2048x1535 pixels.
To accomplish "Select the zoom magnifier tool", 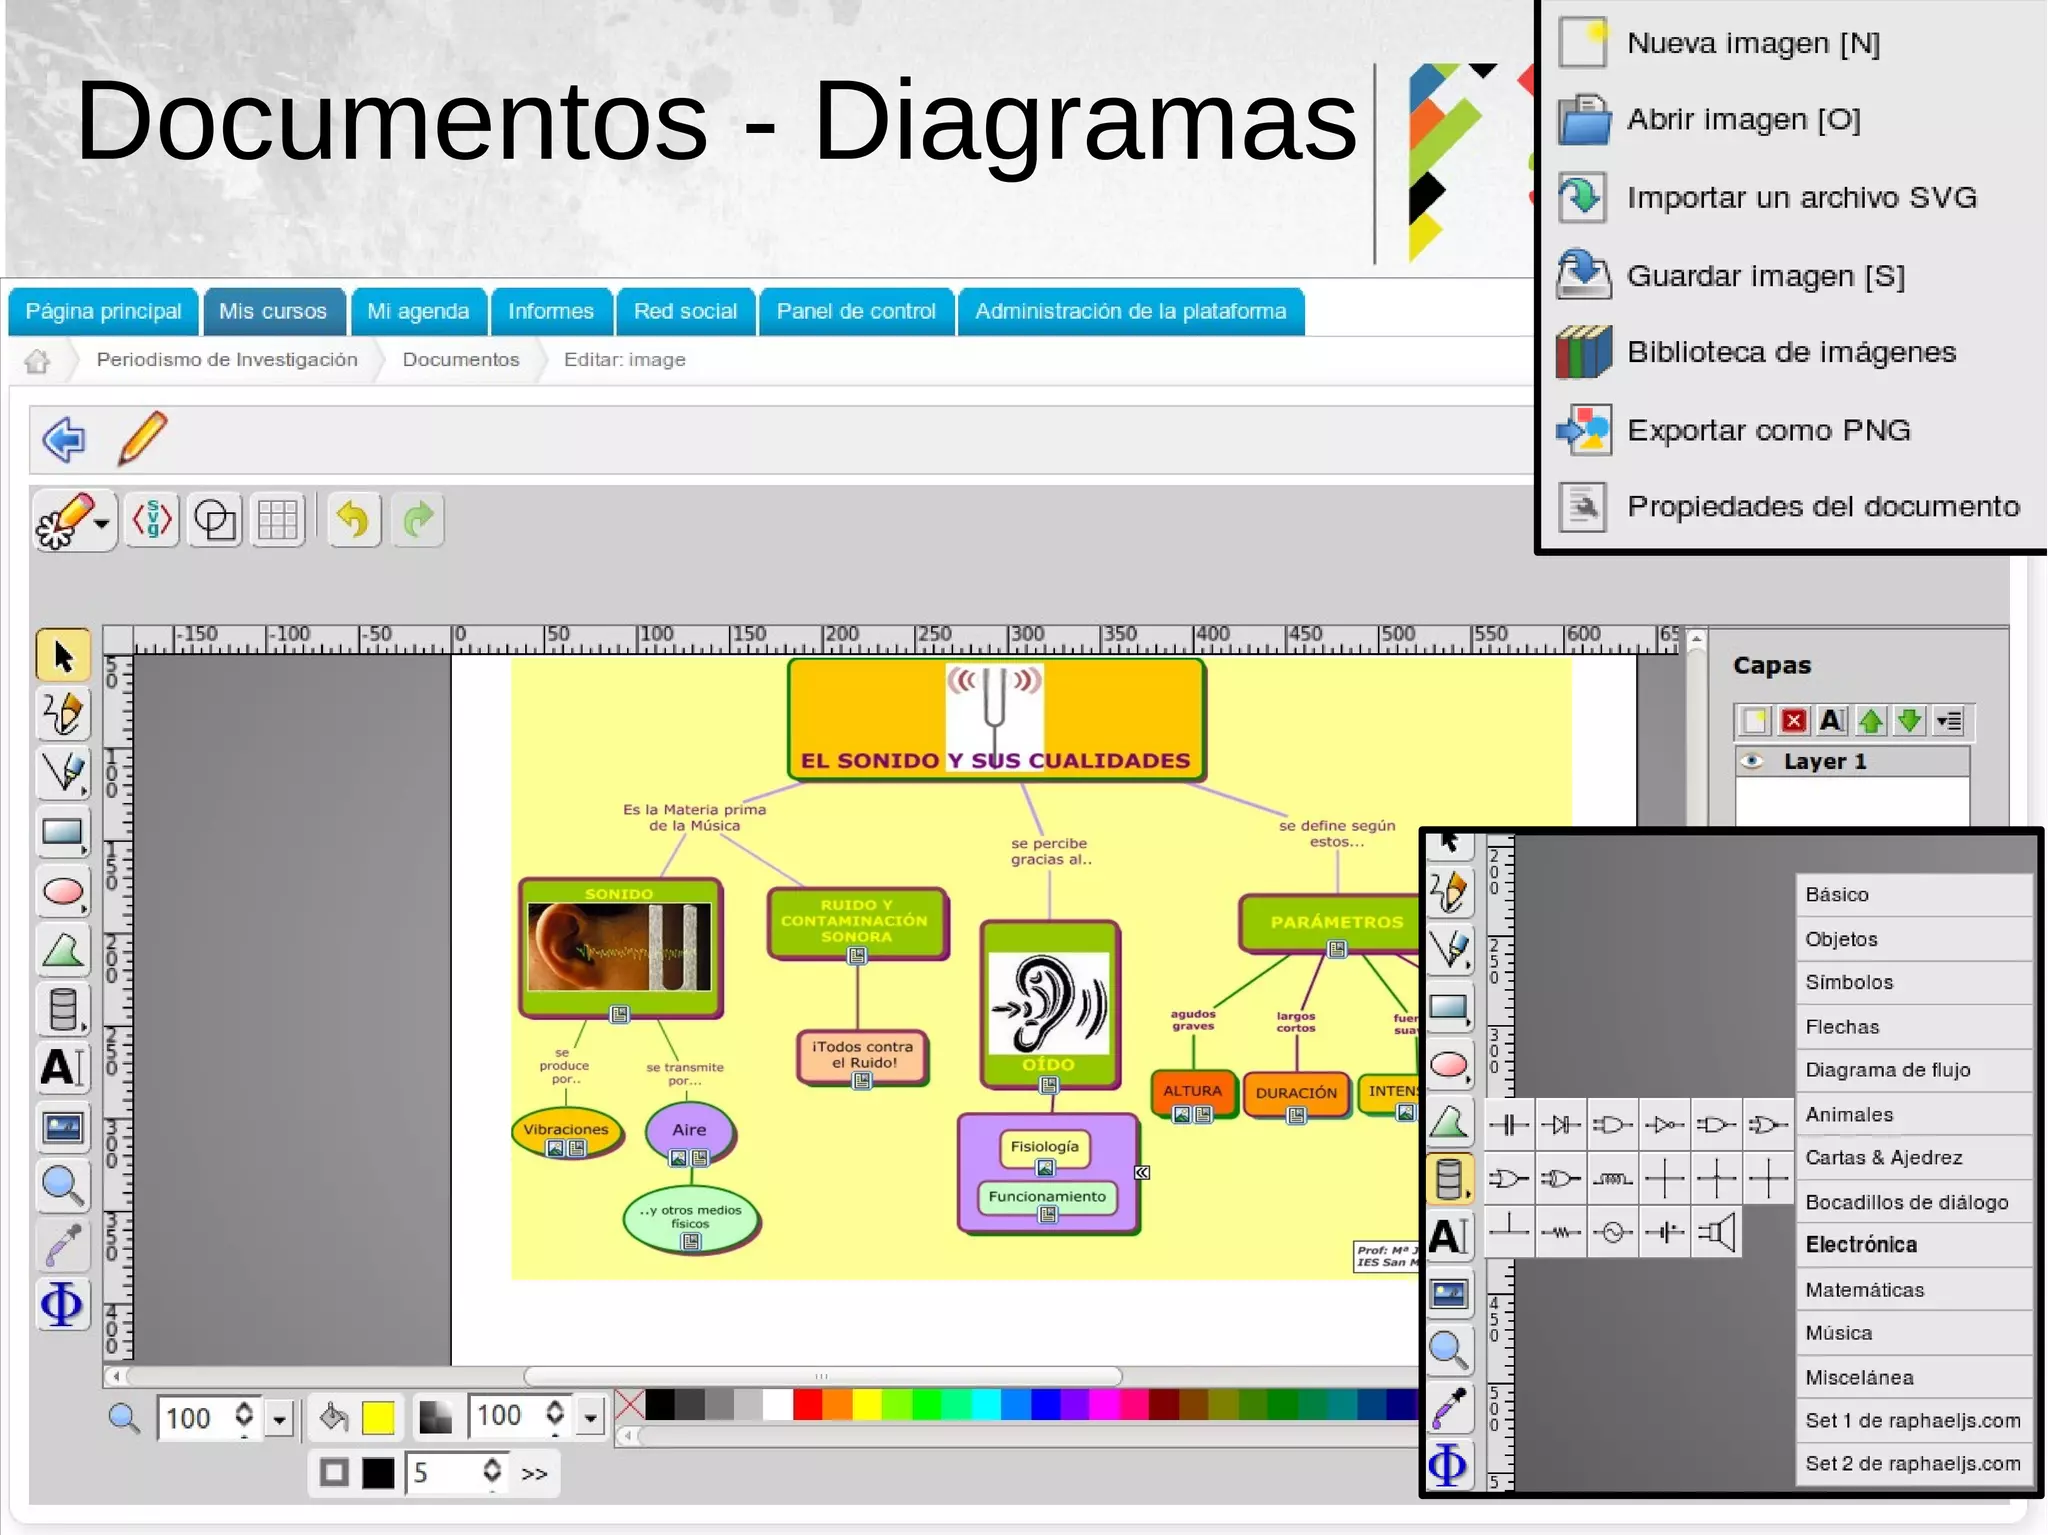I will [x=63, y=1186].
